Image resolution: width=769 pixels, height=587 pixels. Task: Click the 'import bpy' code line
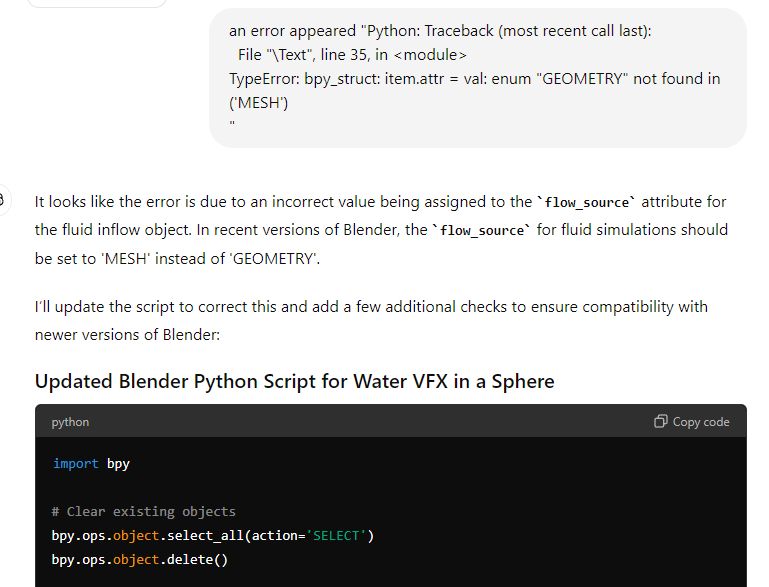pos(91,464)
